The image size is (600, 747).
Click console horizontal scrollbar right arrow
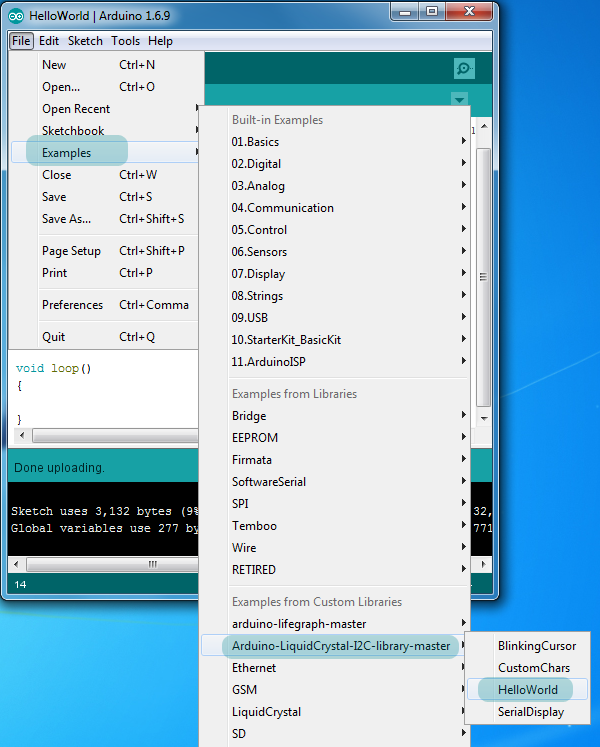point(484,565)
